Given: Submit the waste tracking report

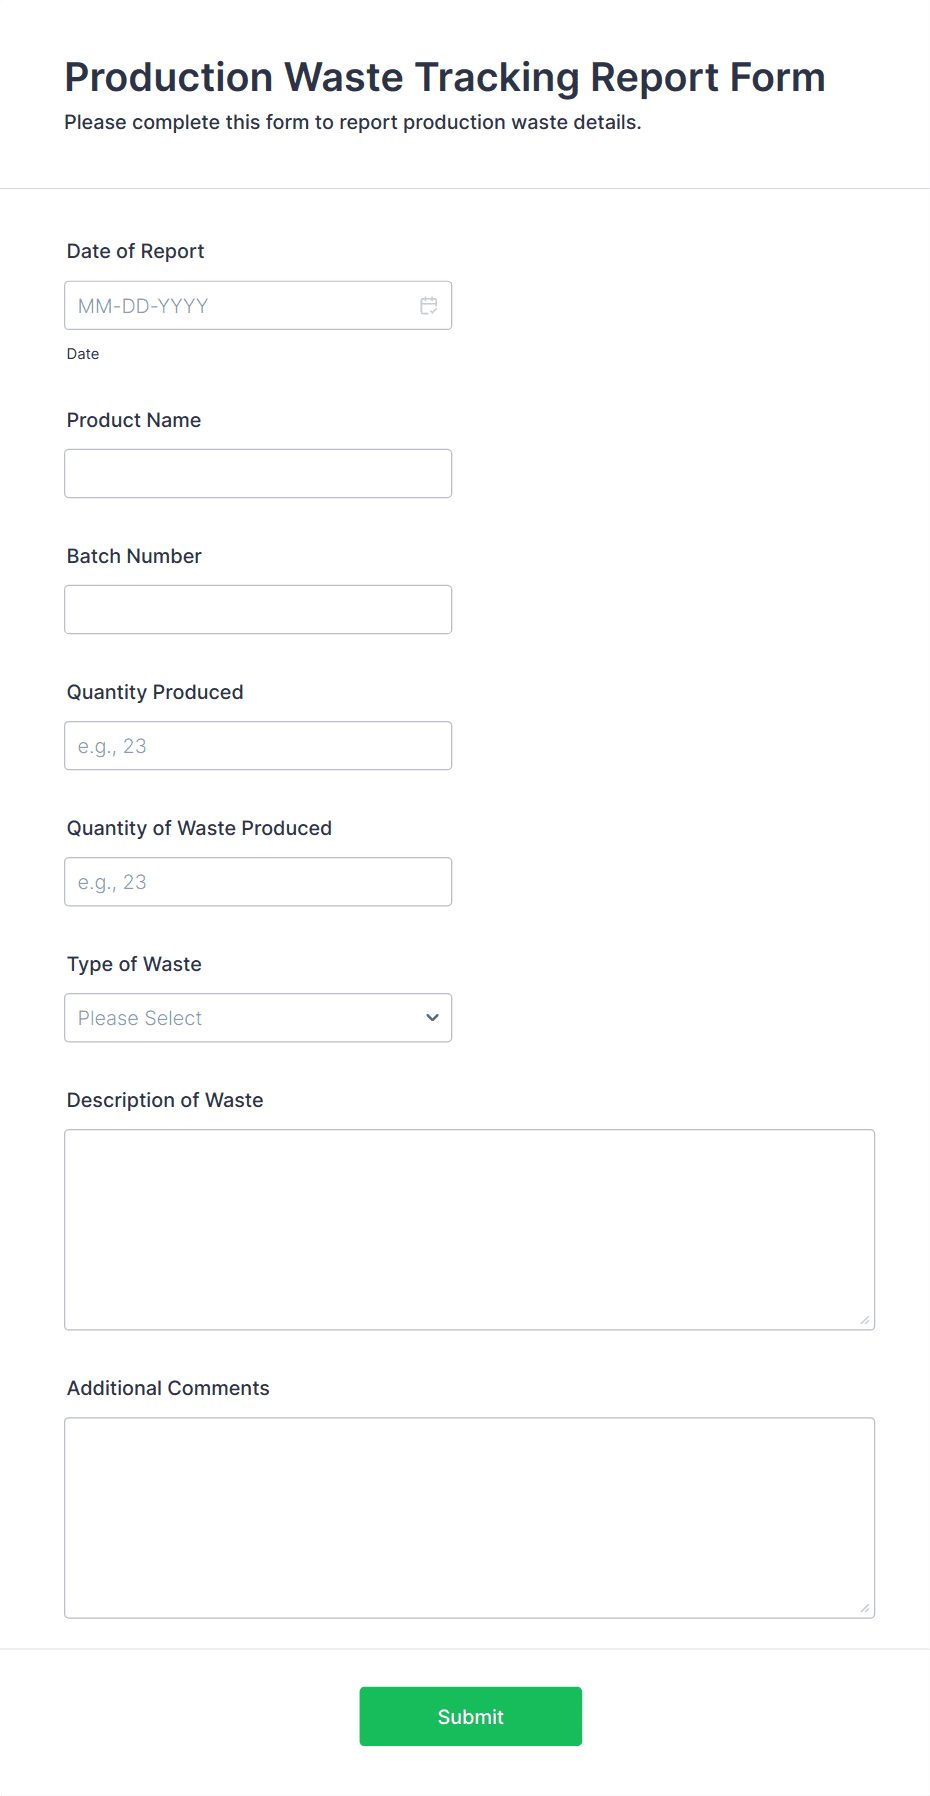Looking at the screenshot, I should [470, 1716].
